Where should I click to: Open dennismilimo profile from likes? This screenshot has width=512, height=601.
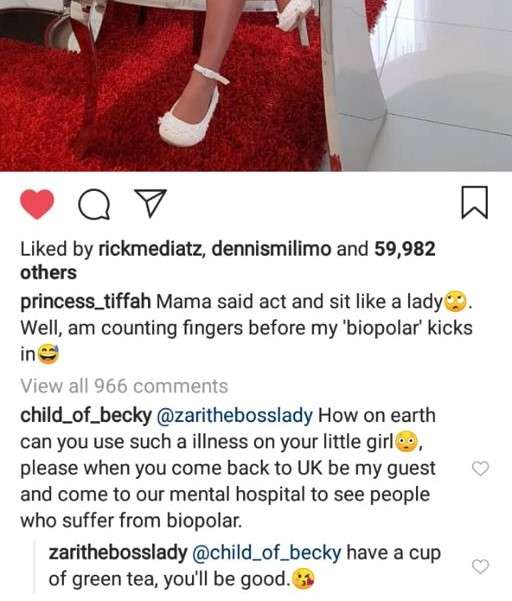pos(271,249)
